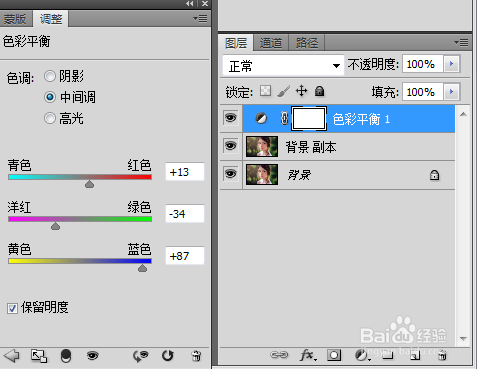Viewport: 477px width, 369px height.
Task: Hide the 背景 副本 layer
Action: pyautogui.click(x=231, y=146)
